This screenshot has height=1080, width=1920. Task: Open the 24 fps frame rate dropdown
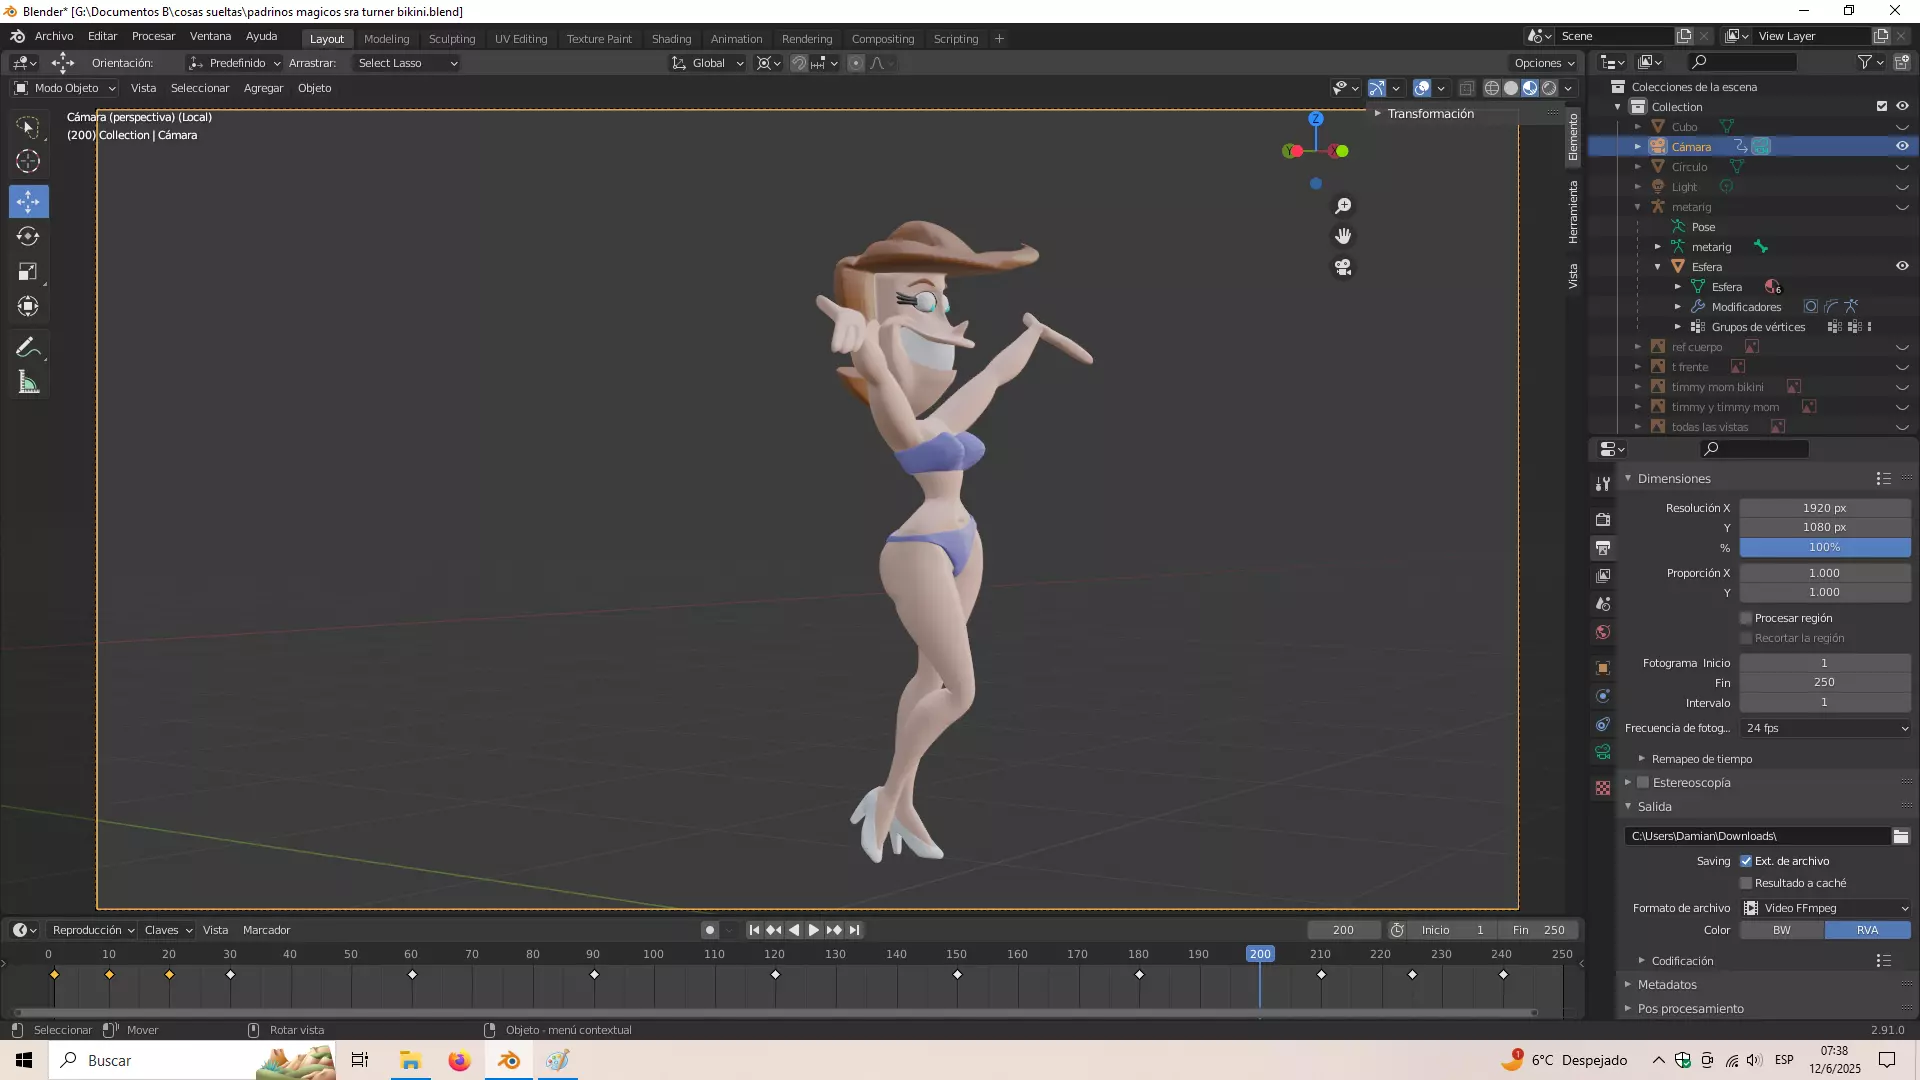[x=1826, y=728]
